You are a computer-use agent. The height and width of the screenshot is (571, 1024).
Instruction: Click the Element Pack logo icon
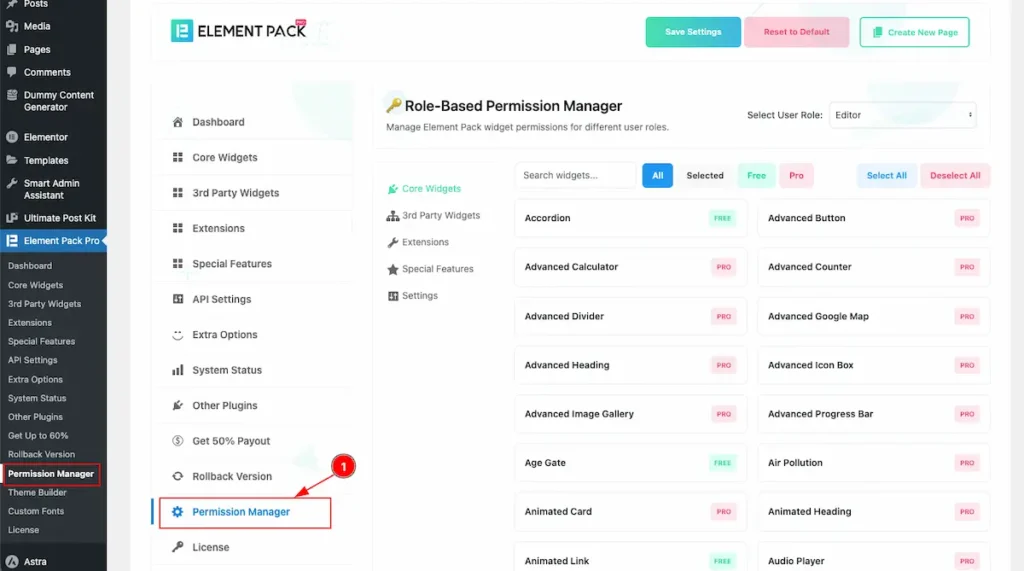(x=182, y=31)
